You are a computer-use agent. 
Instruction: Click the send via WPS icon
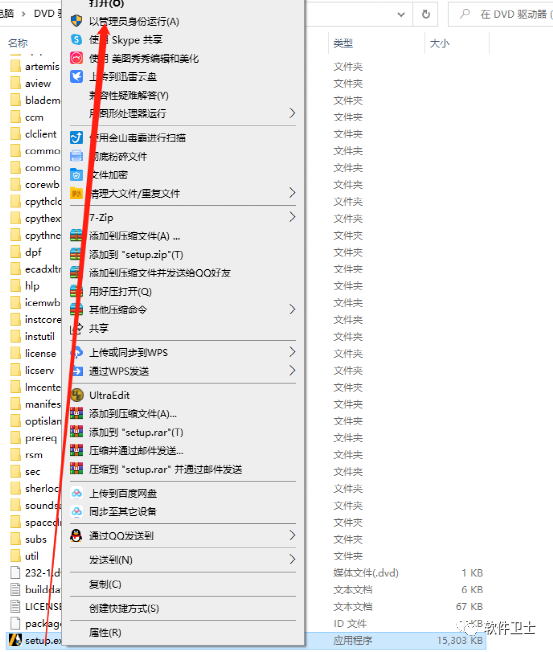(x=77, y=371)
